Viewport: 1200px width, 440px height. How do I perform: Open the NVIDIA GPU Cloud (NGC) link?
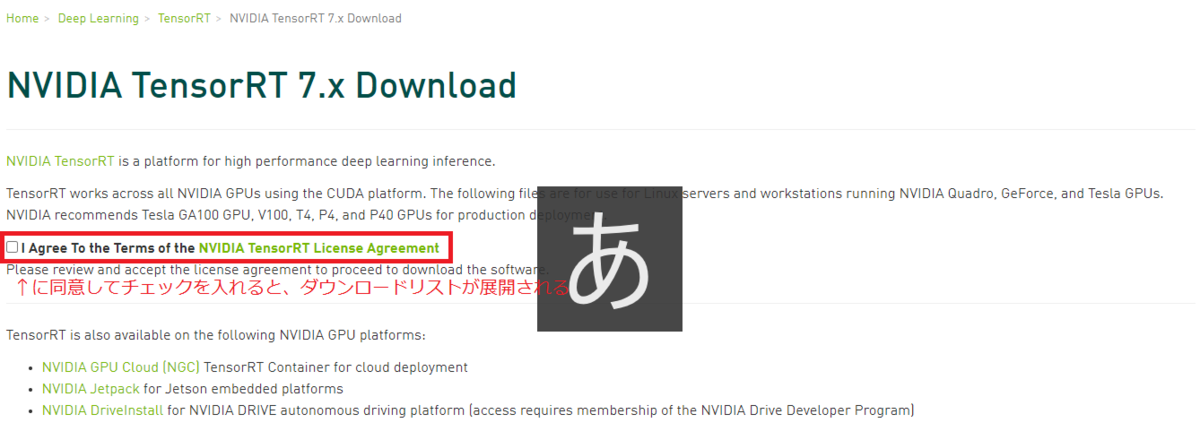click(x=121, y=367)
